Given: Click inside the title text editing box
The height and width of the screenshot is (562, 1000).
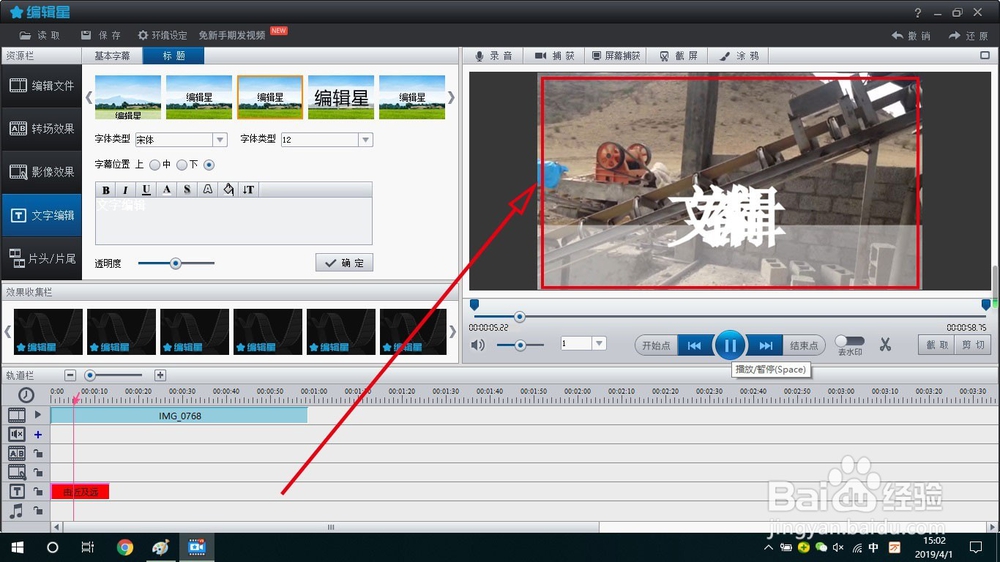Looking at the screenshot, I should [233, 221].
